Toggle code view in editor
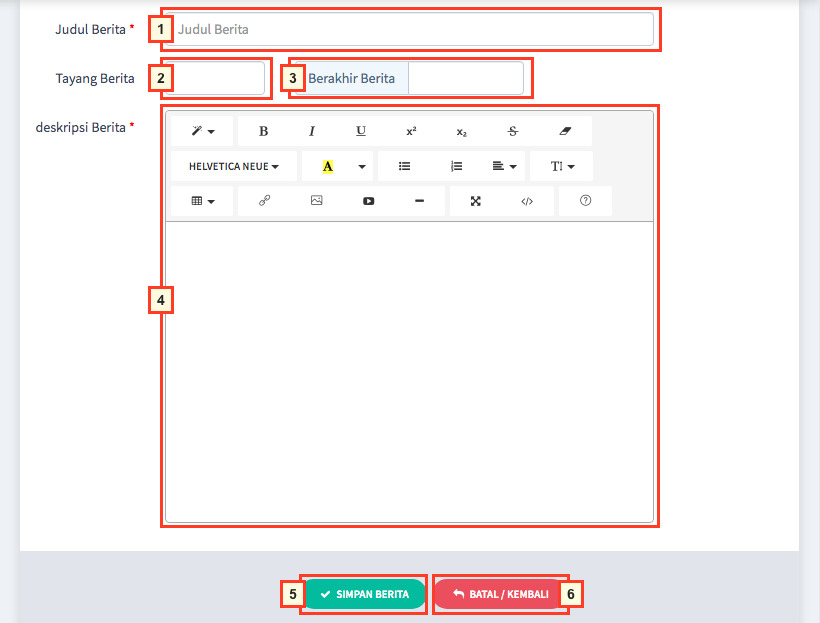The image size is (820, 623). 527,201
